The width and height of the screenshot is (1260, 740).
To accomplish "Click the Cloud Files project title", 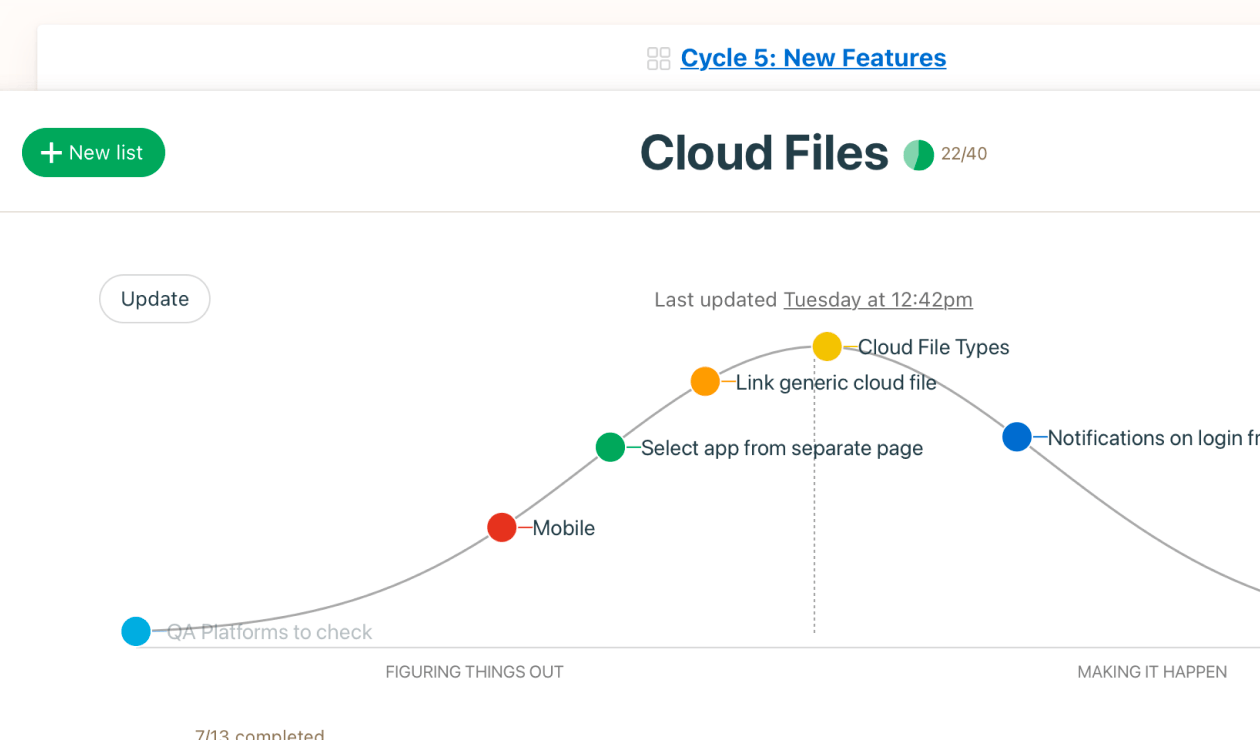I will [x=764, y=153].
